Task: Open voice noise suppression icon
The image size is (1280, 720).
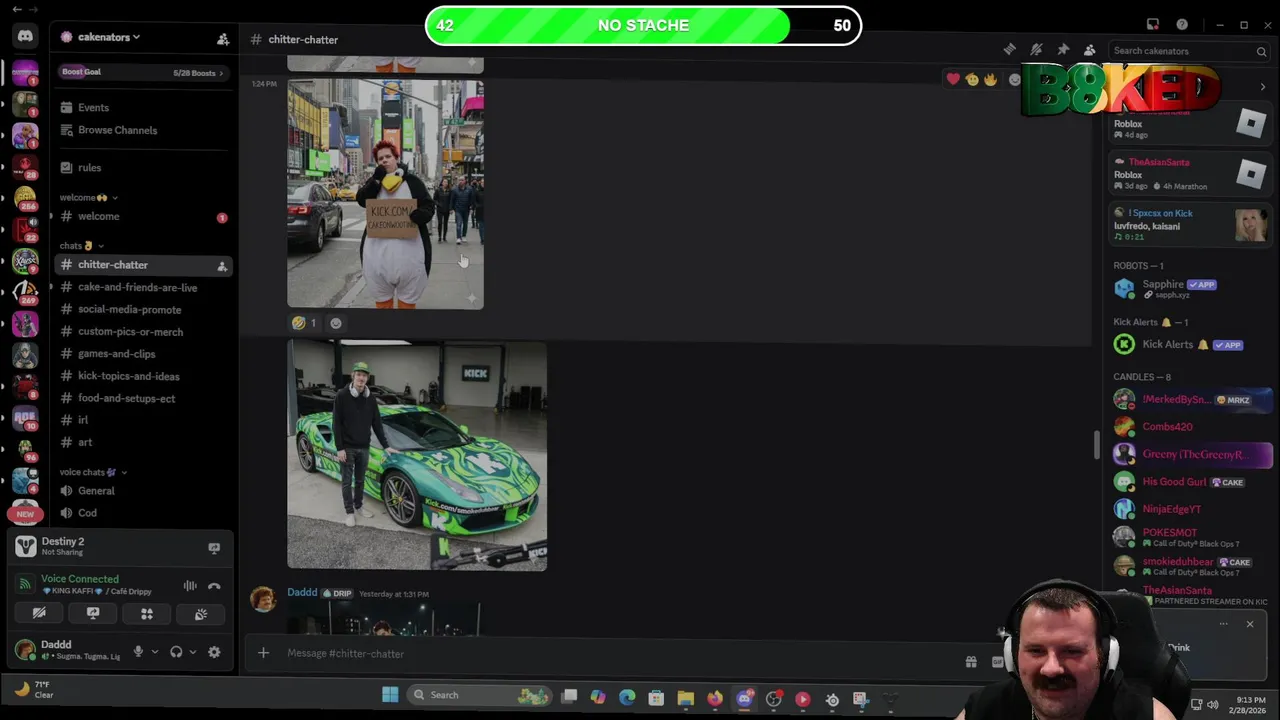Action: [190, 586]
